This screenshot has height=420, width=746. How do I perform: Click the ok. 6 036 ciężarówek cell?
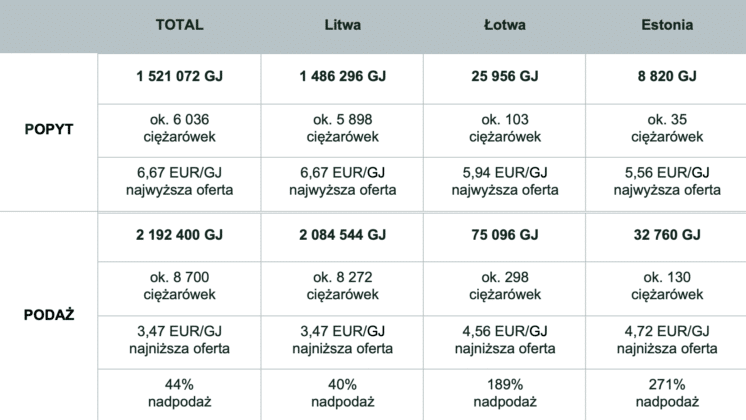click(179, 130)
